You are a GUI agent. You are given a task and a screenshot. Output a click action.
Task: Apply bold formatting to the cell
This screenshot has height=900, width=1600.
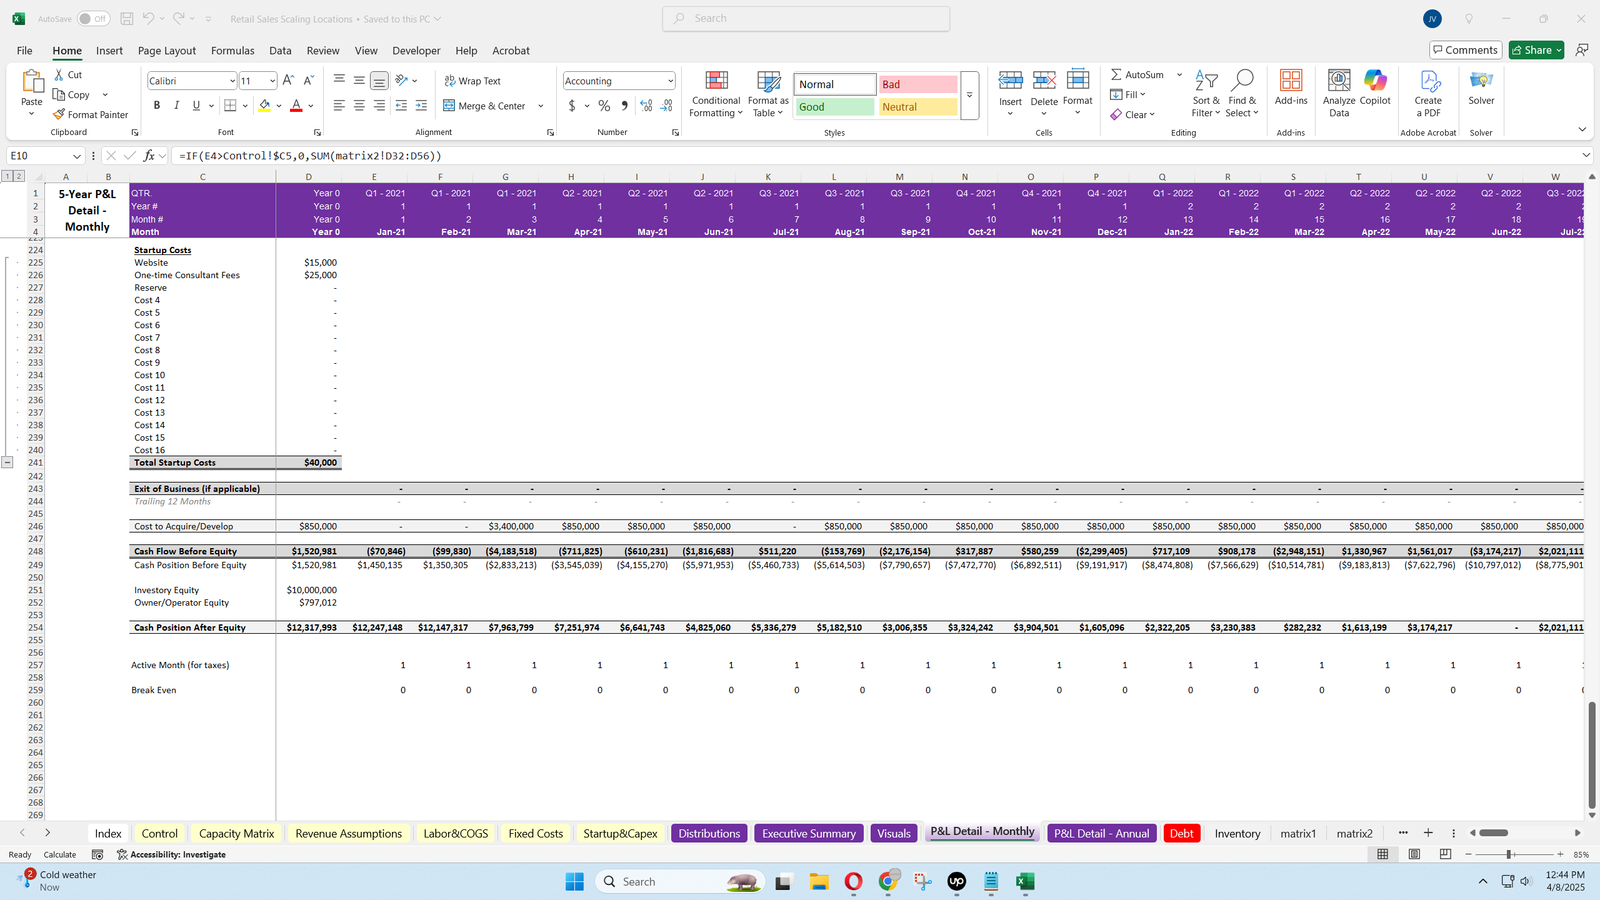pyautogui.click(x=156, y=105)
